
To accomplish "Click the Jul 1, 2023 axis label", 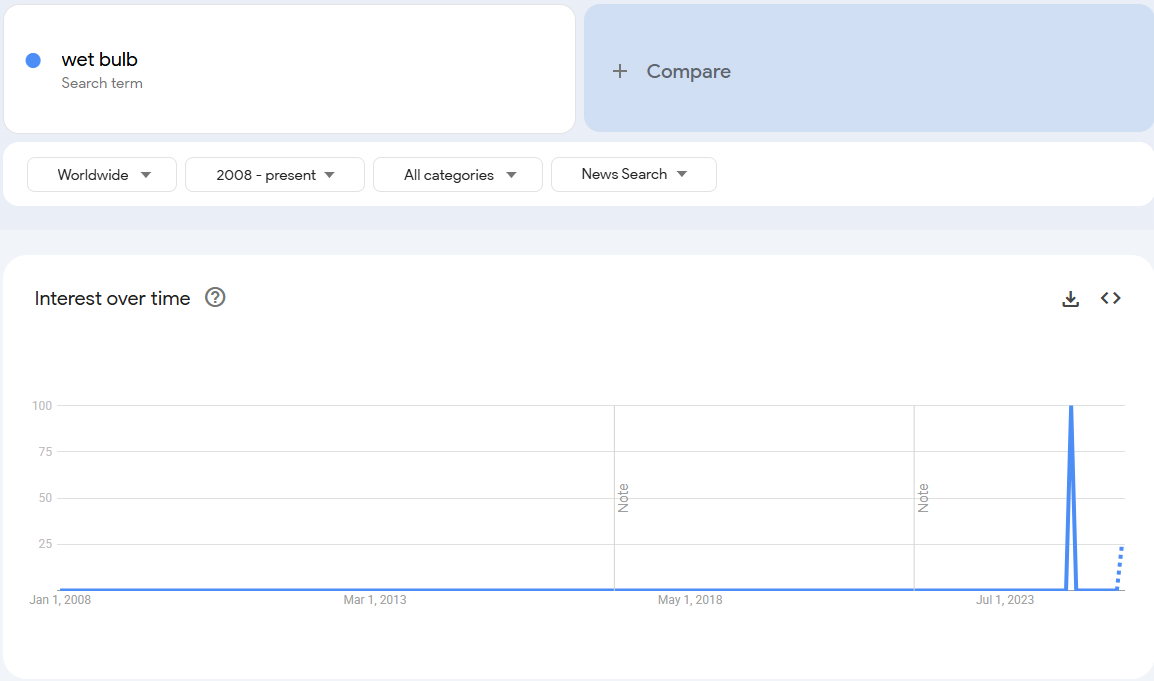I will point(1005,600).
